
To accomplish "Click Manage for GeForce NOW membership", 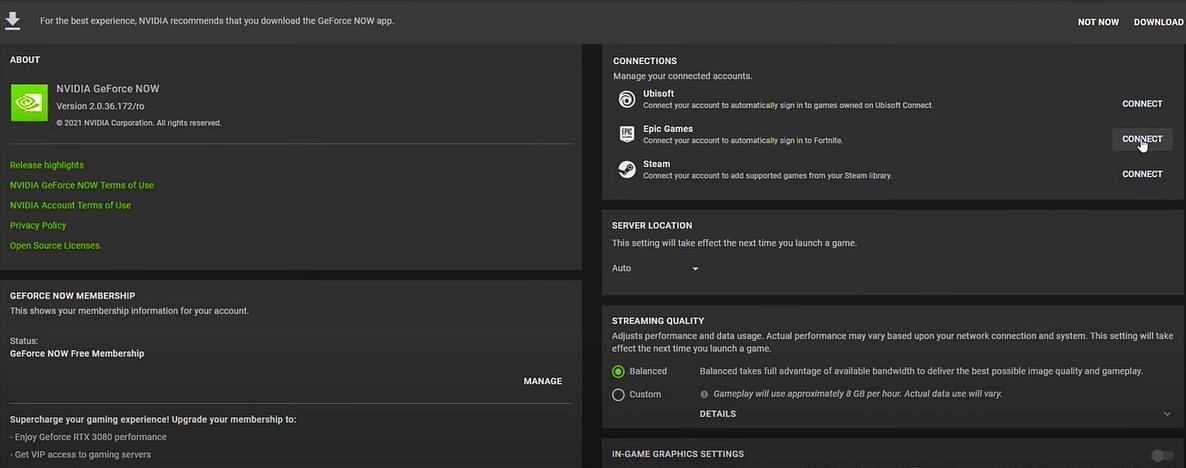I will [542, 381].
